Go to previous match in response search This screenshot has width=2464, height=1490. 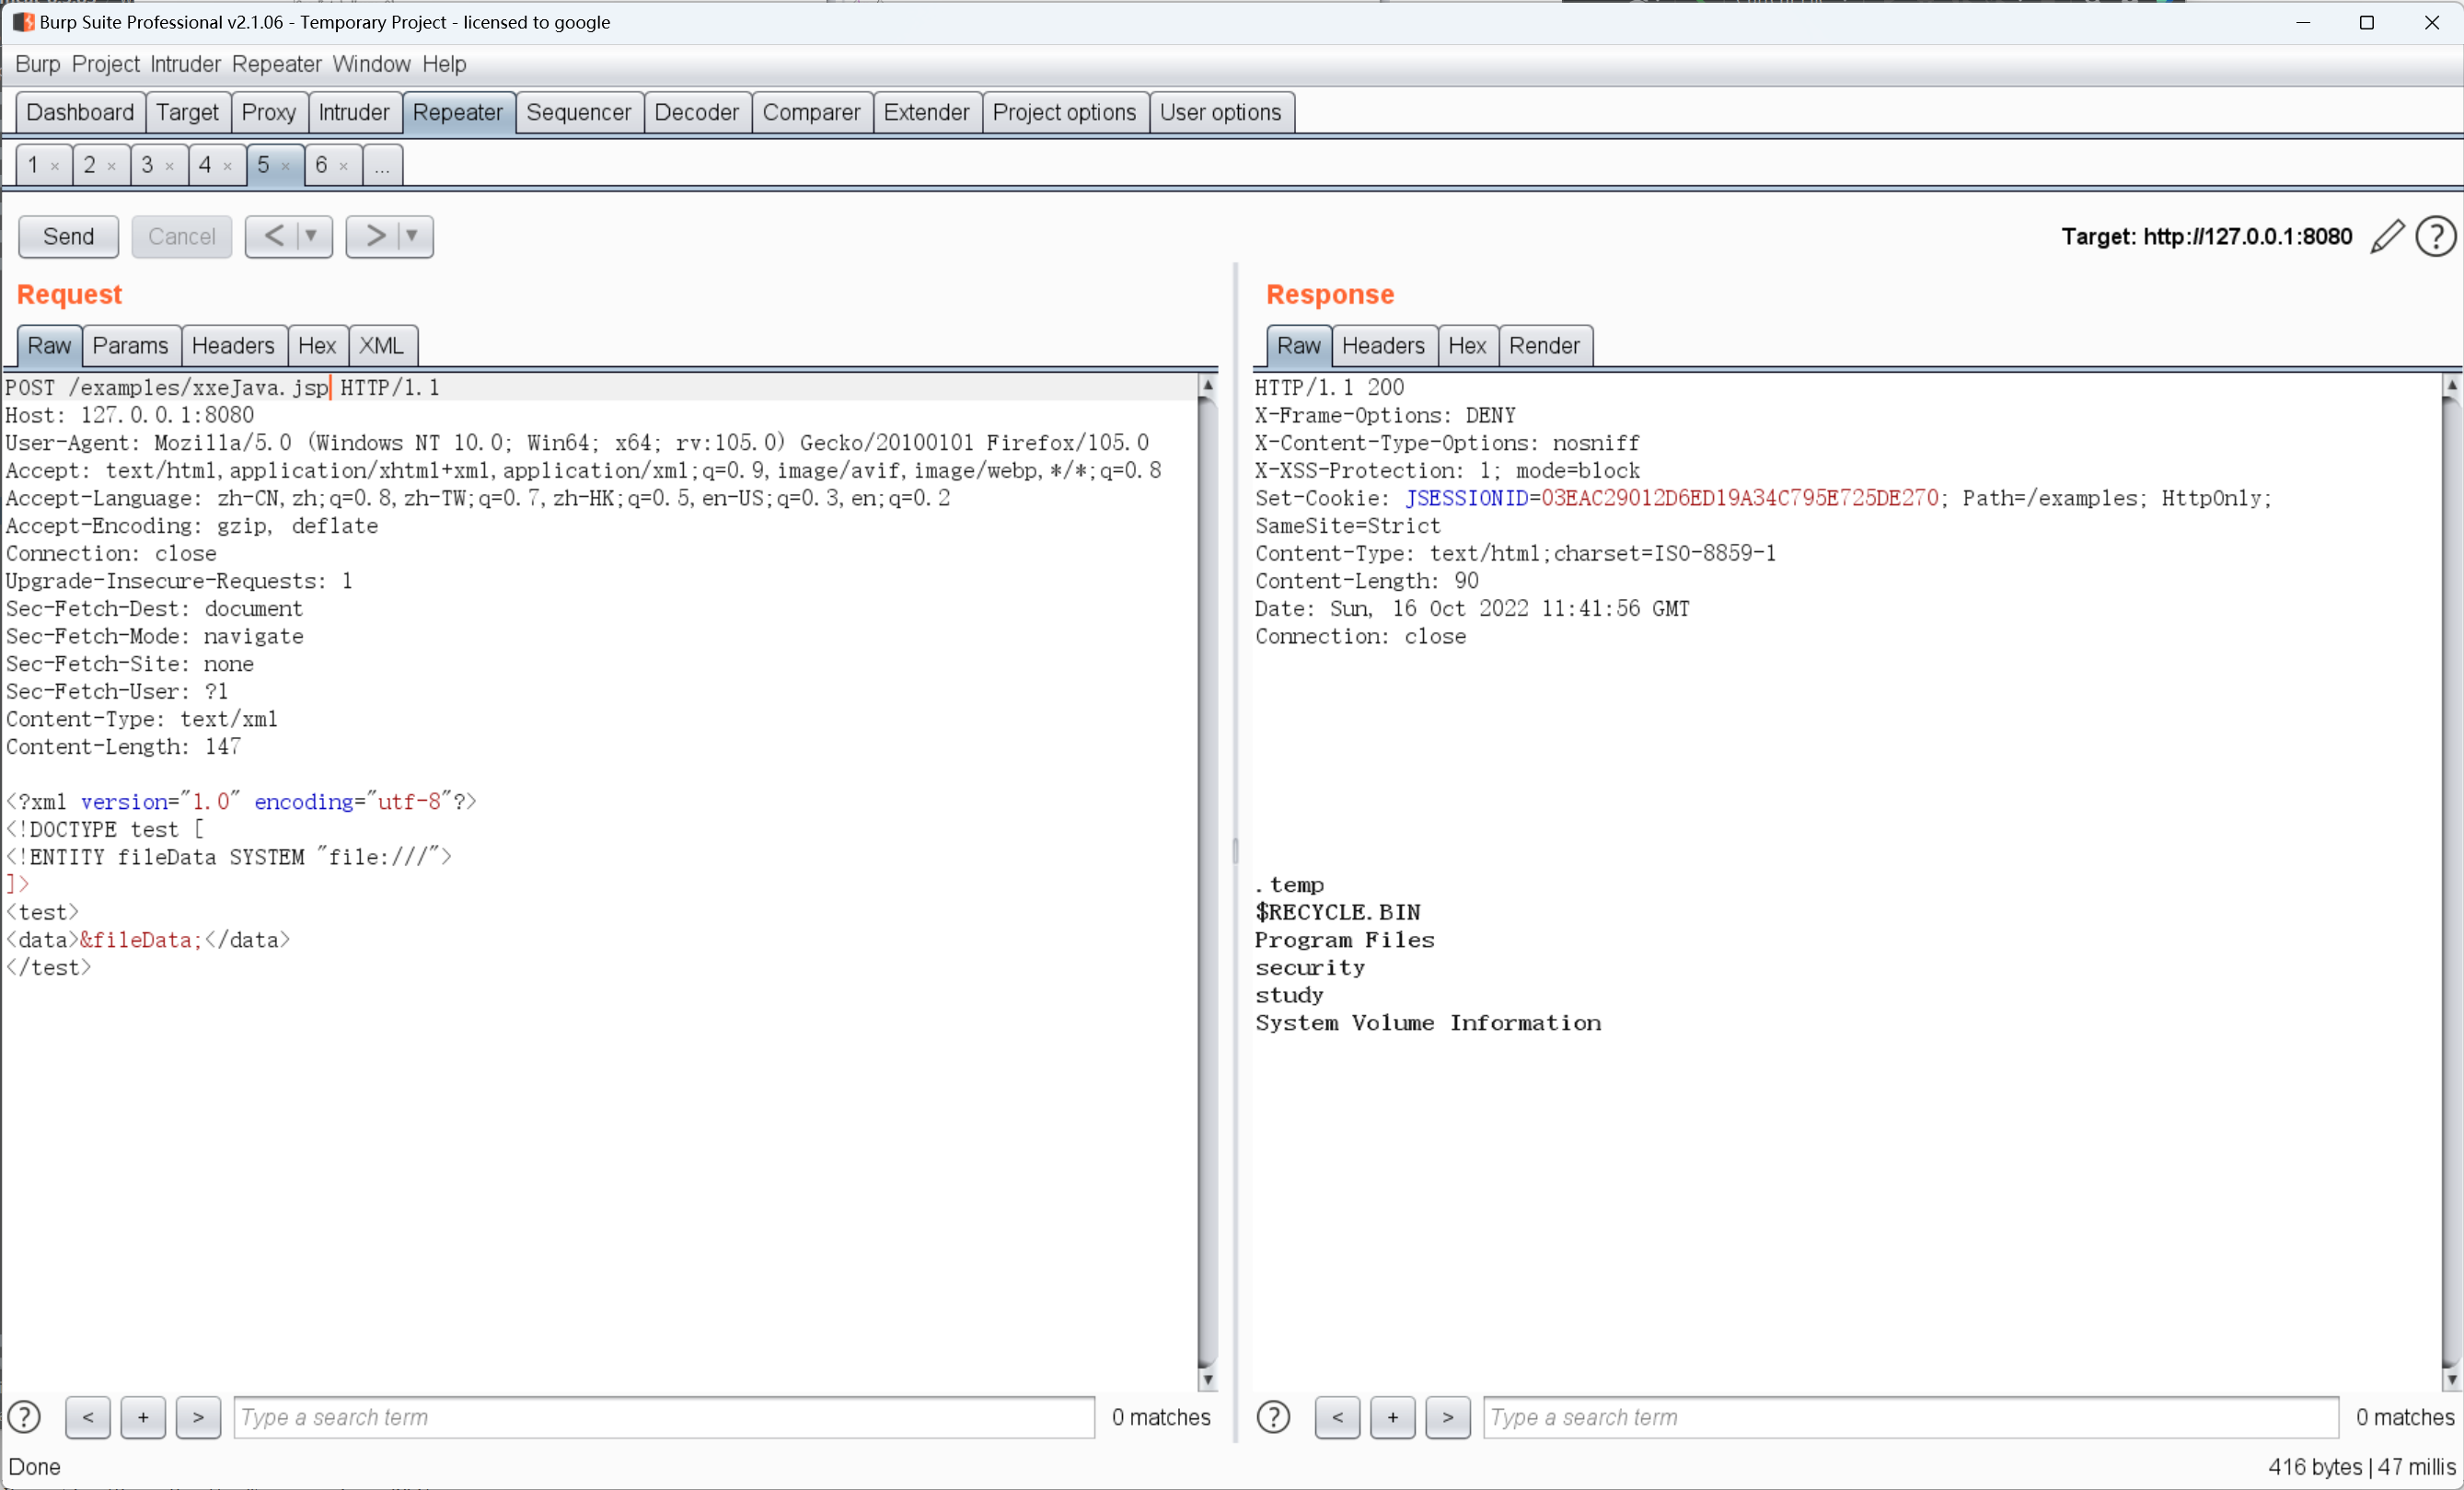coord(1337,1417)
